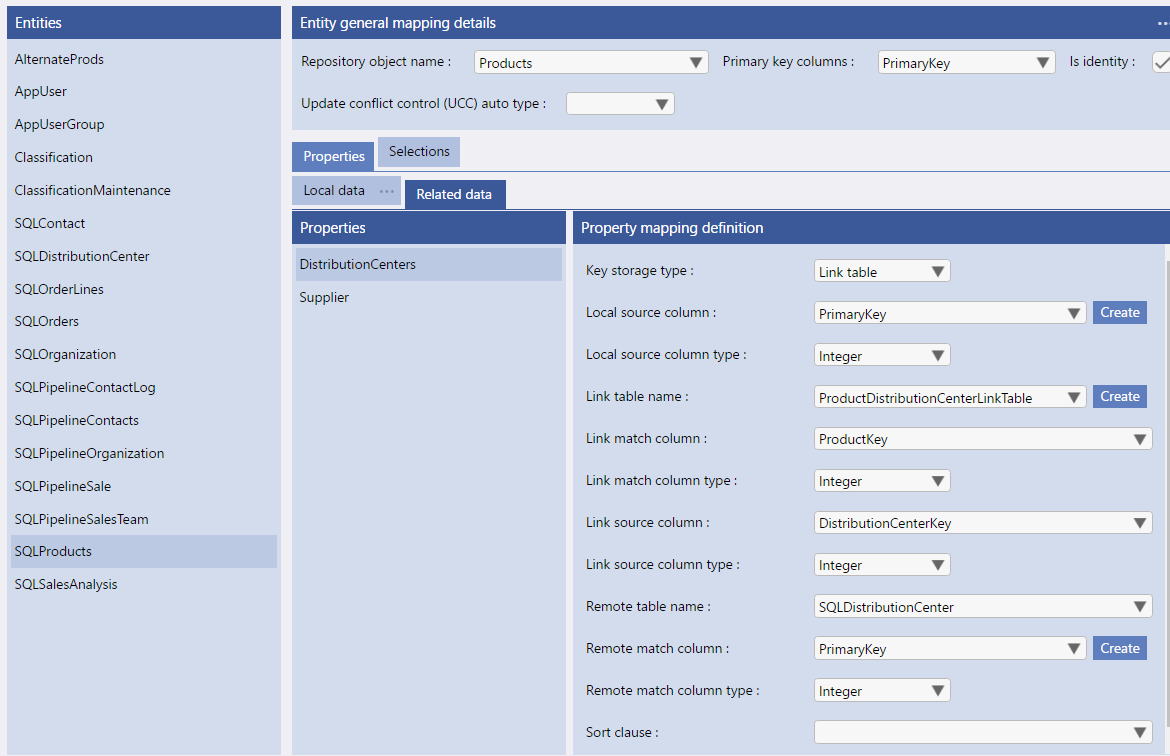Image resolution: width=1170 pixels, height=756 pixels.
Task: Open the Link match column dropdown
Action: [983, 439]
